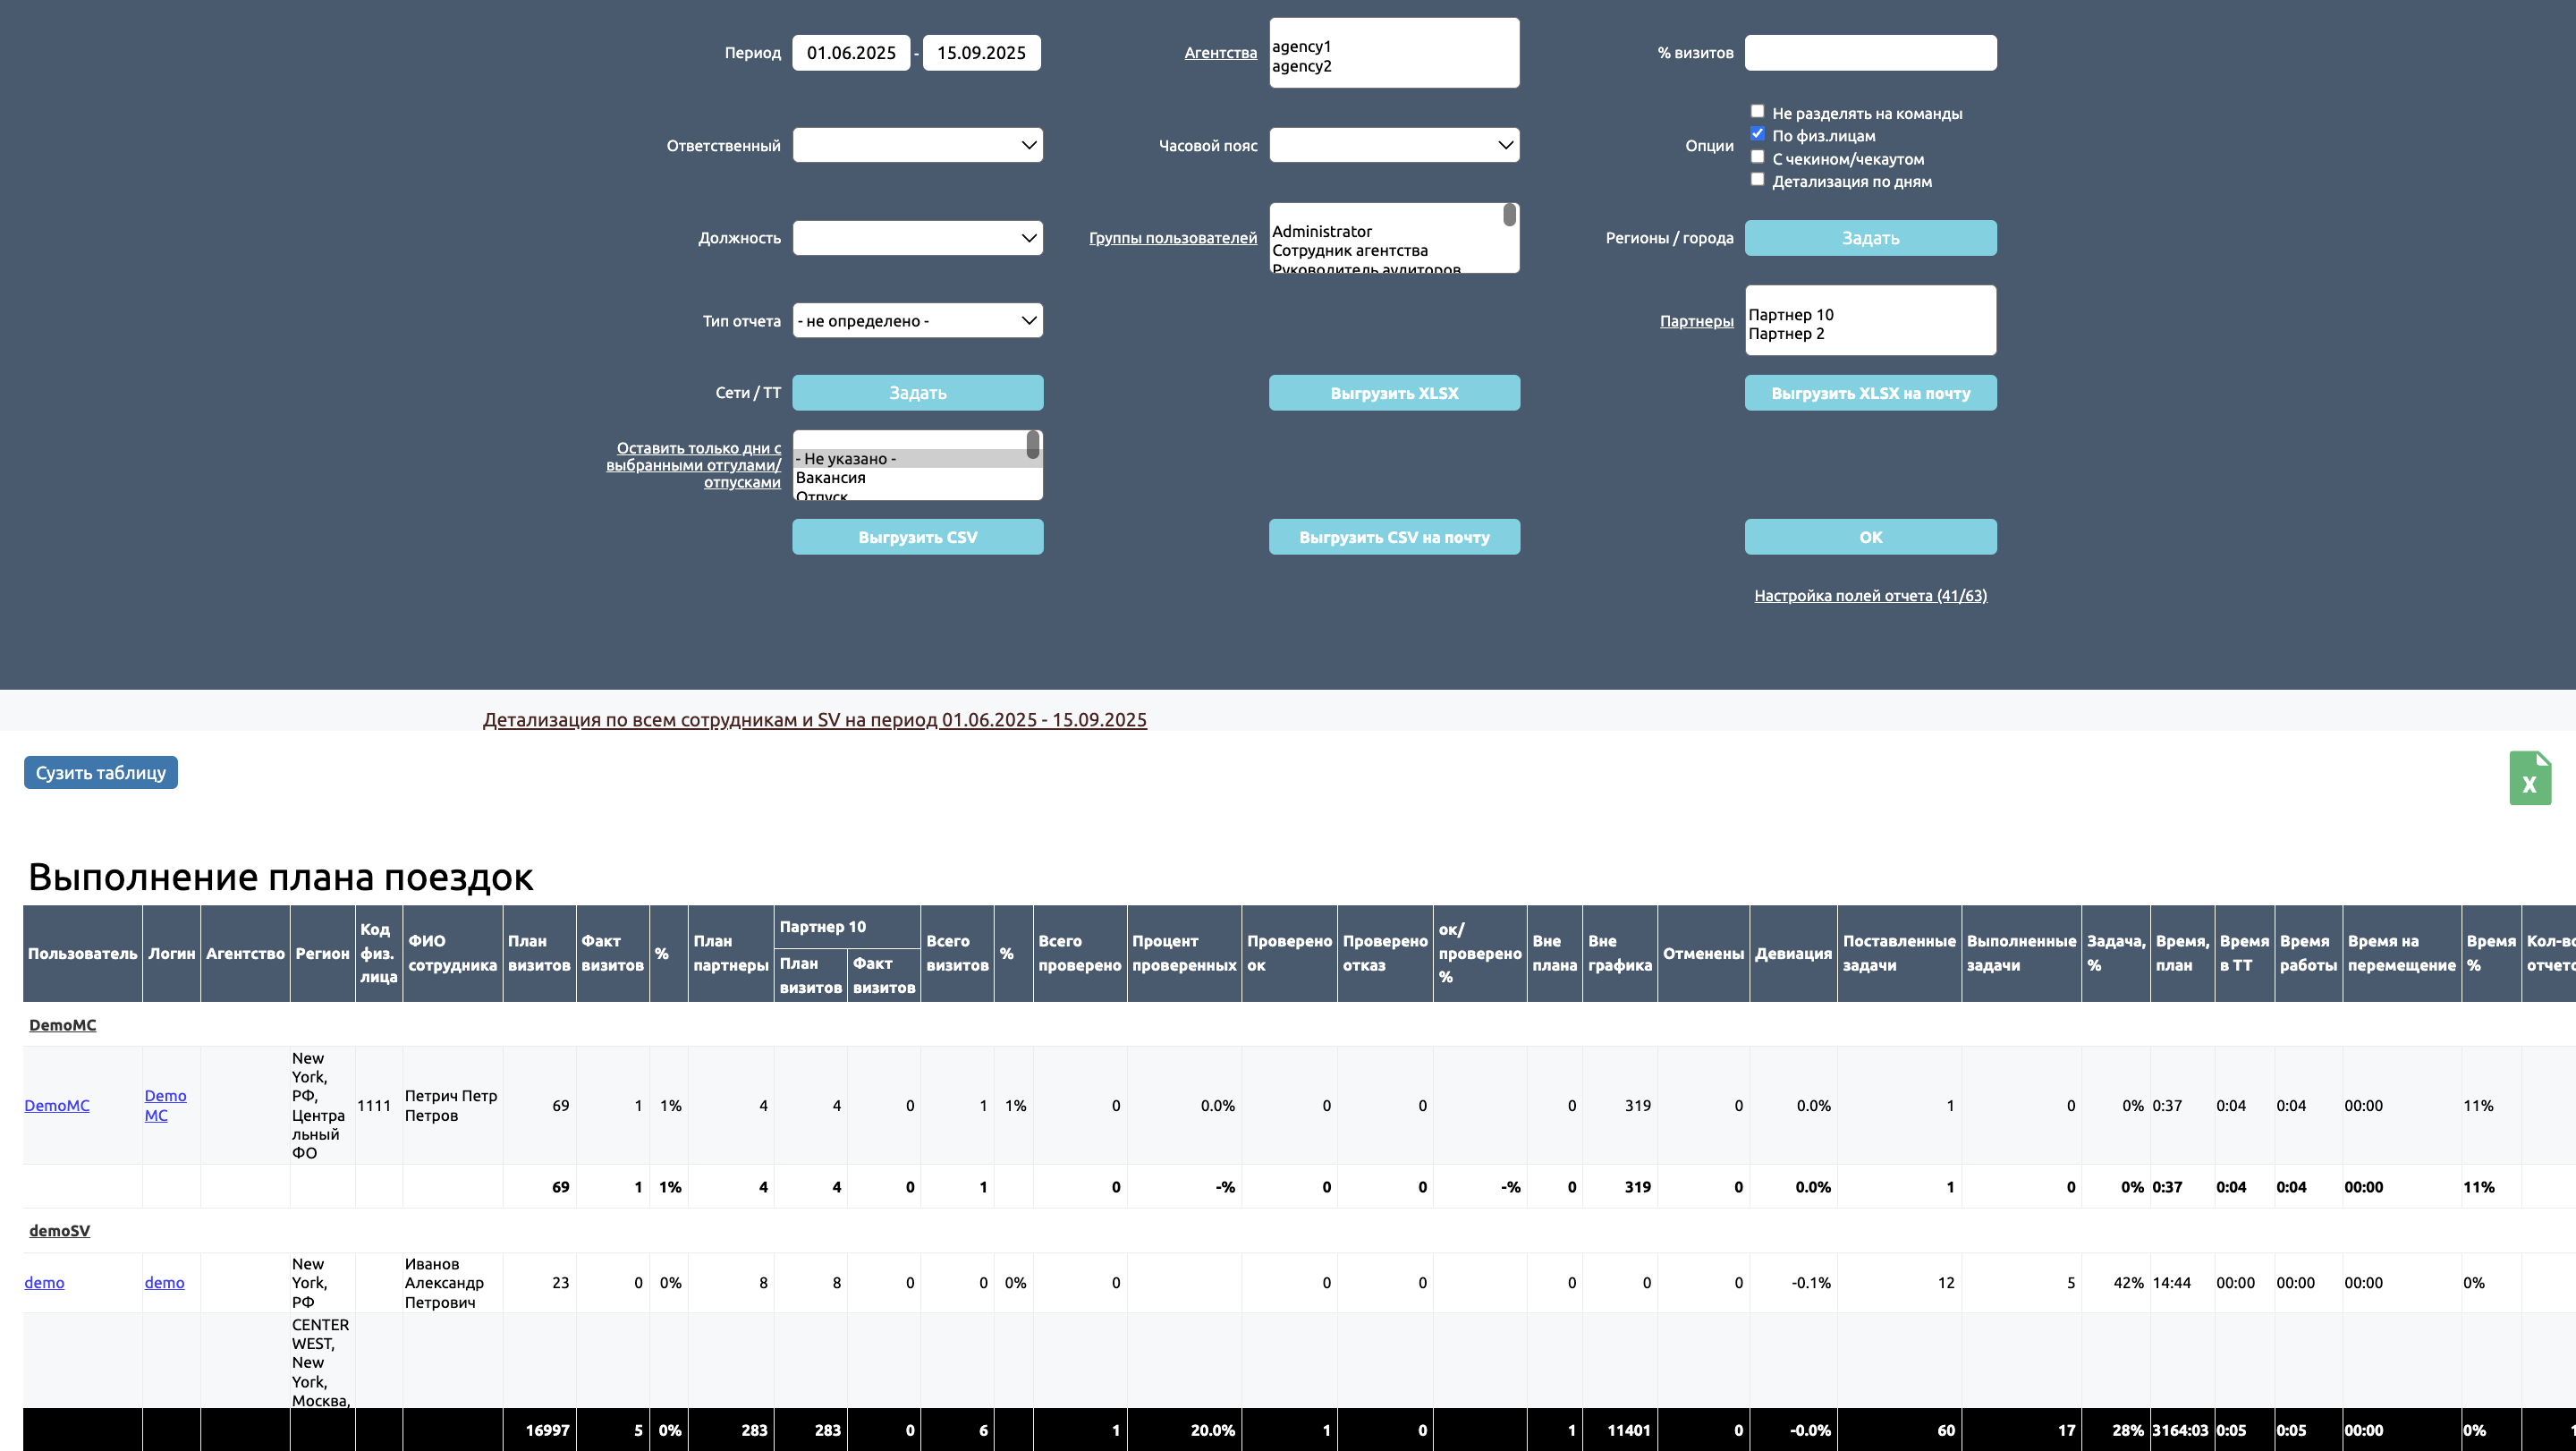The image size is (2576, 1451).
Task: Open the 'Ответственный' dropdown
Action: tap(917, 145)
